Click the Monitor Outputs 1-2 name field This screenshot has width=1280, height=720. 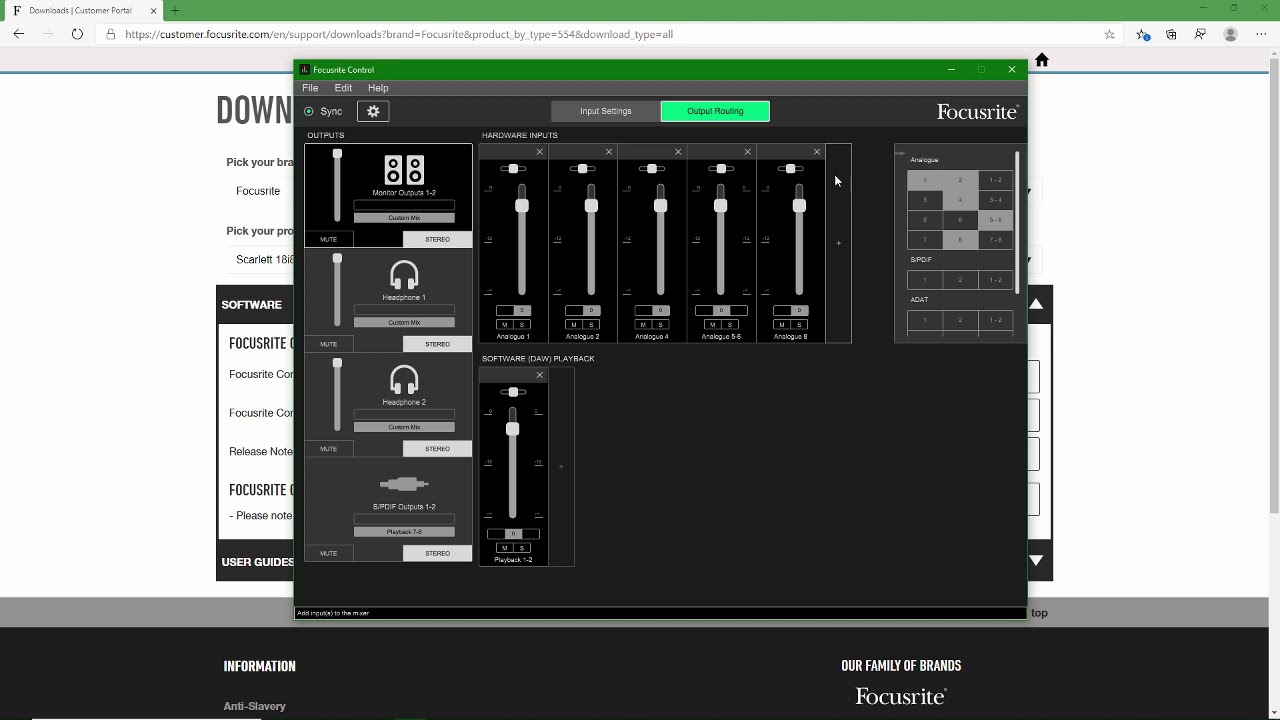(404, 205)
